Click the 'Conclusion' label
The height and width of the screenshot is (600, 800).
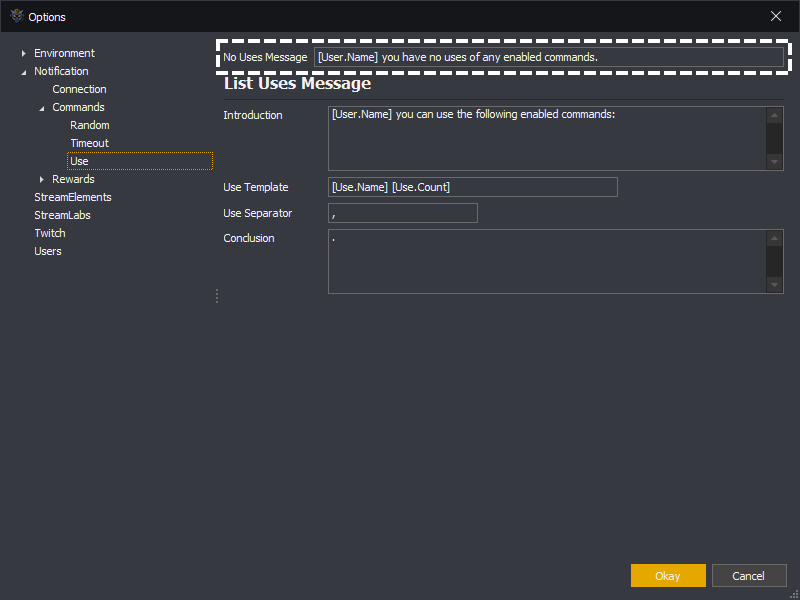coord(249,238)
